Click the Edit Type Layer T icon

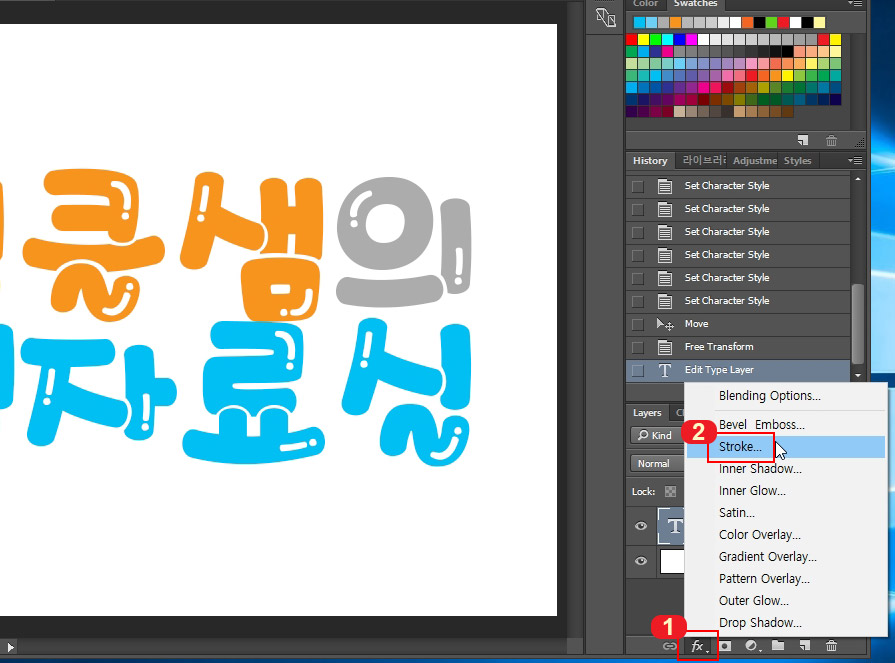point(664,370)
